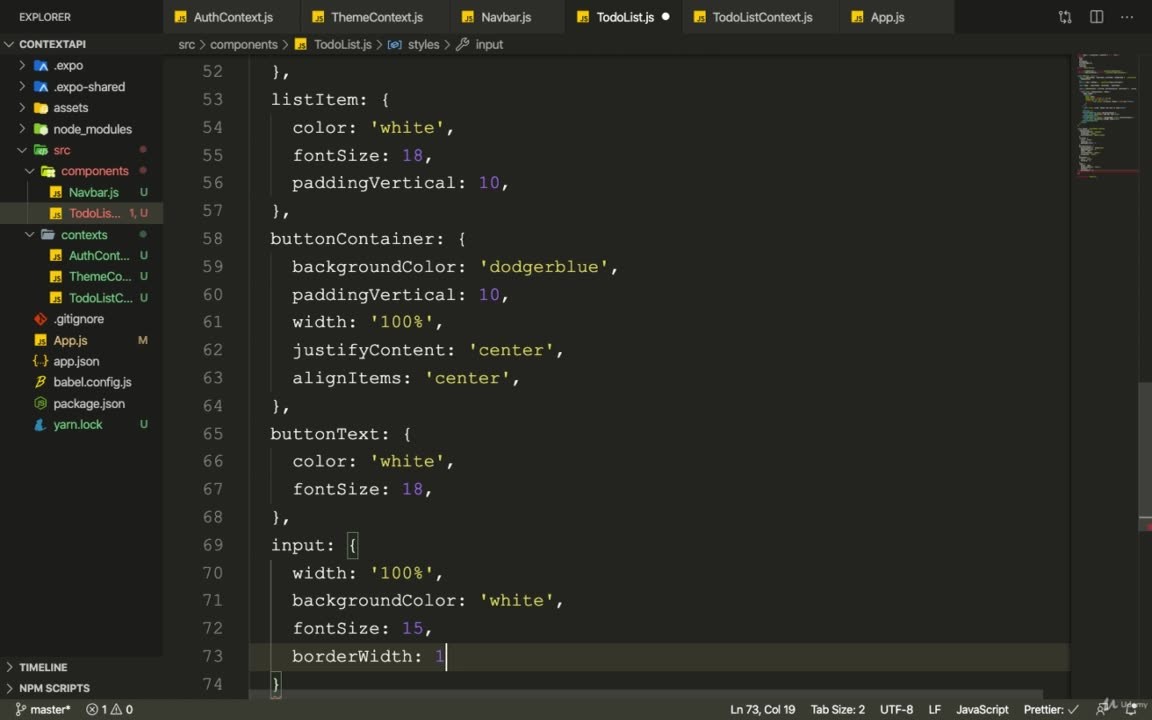Click the styles breadcrumb symbol
The height and width of the screenshot is (720, 1152).
click(423, 45)
